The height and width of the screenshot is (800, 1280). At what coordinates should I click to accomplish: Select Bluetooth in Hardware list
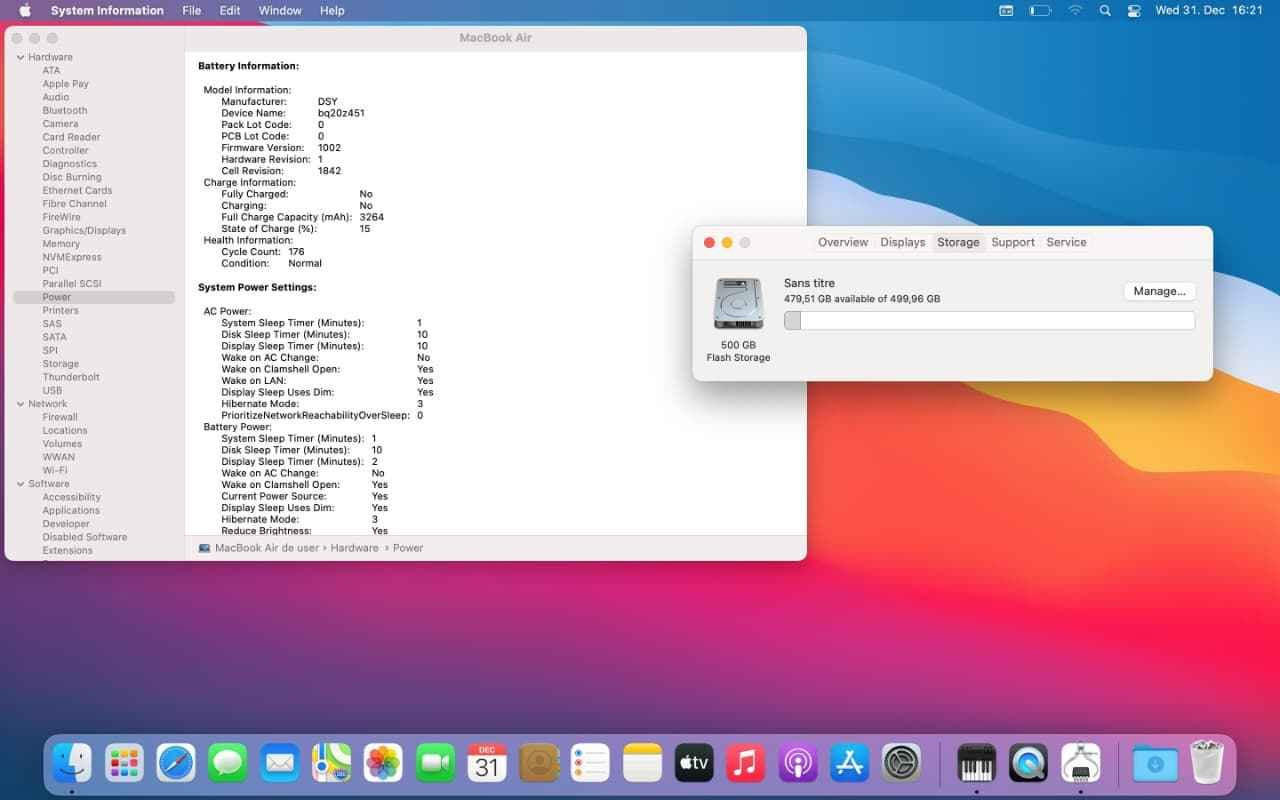pos(65,111)
